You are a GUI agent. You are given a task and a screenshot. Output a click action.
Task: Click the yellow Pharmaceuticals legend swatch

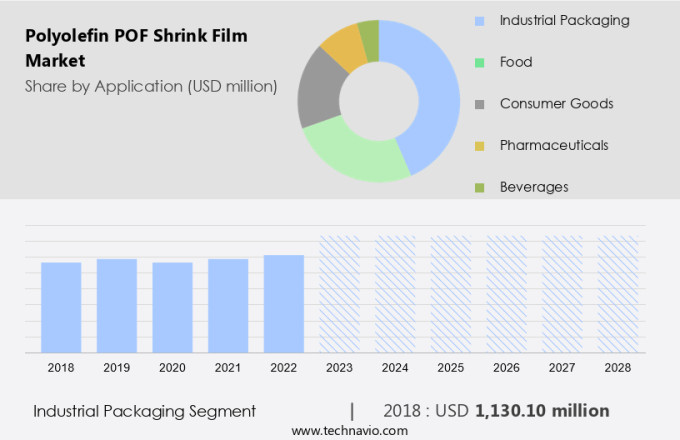[481, 146]
